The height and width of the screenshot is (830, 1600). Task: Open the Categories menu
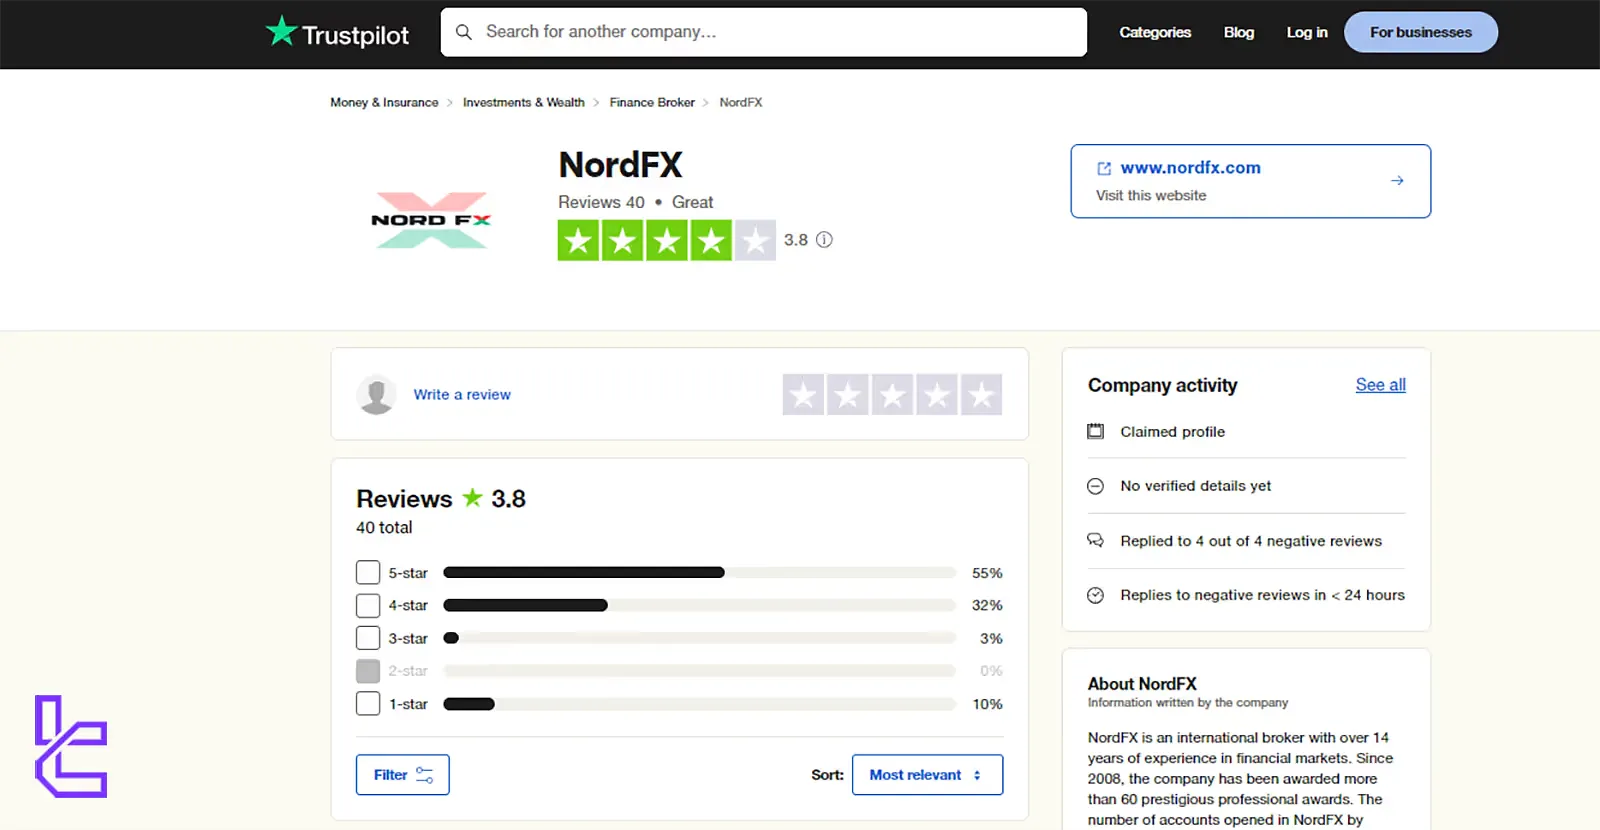[x=1155, y=32]
